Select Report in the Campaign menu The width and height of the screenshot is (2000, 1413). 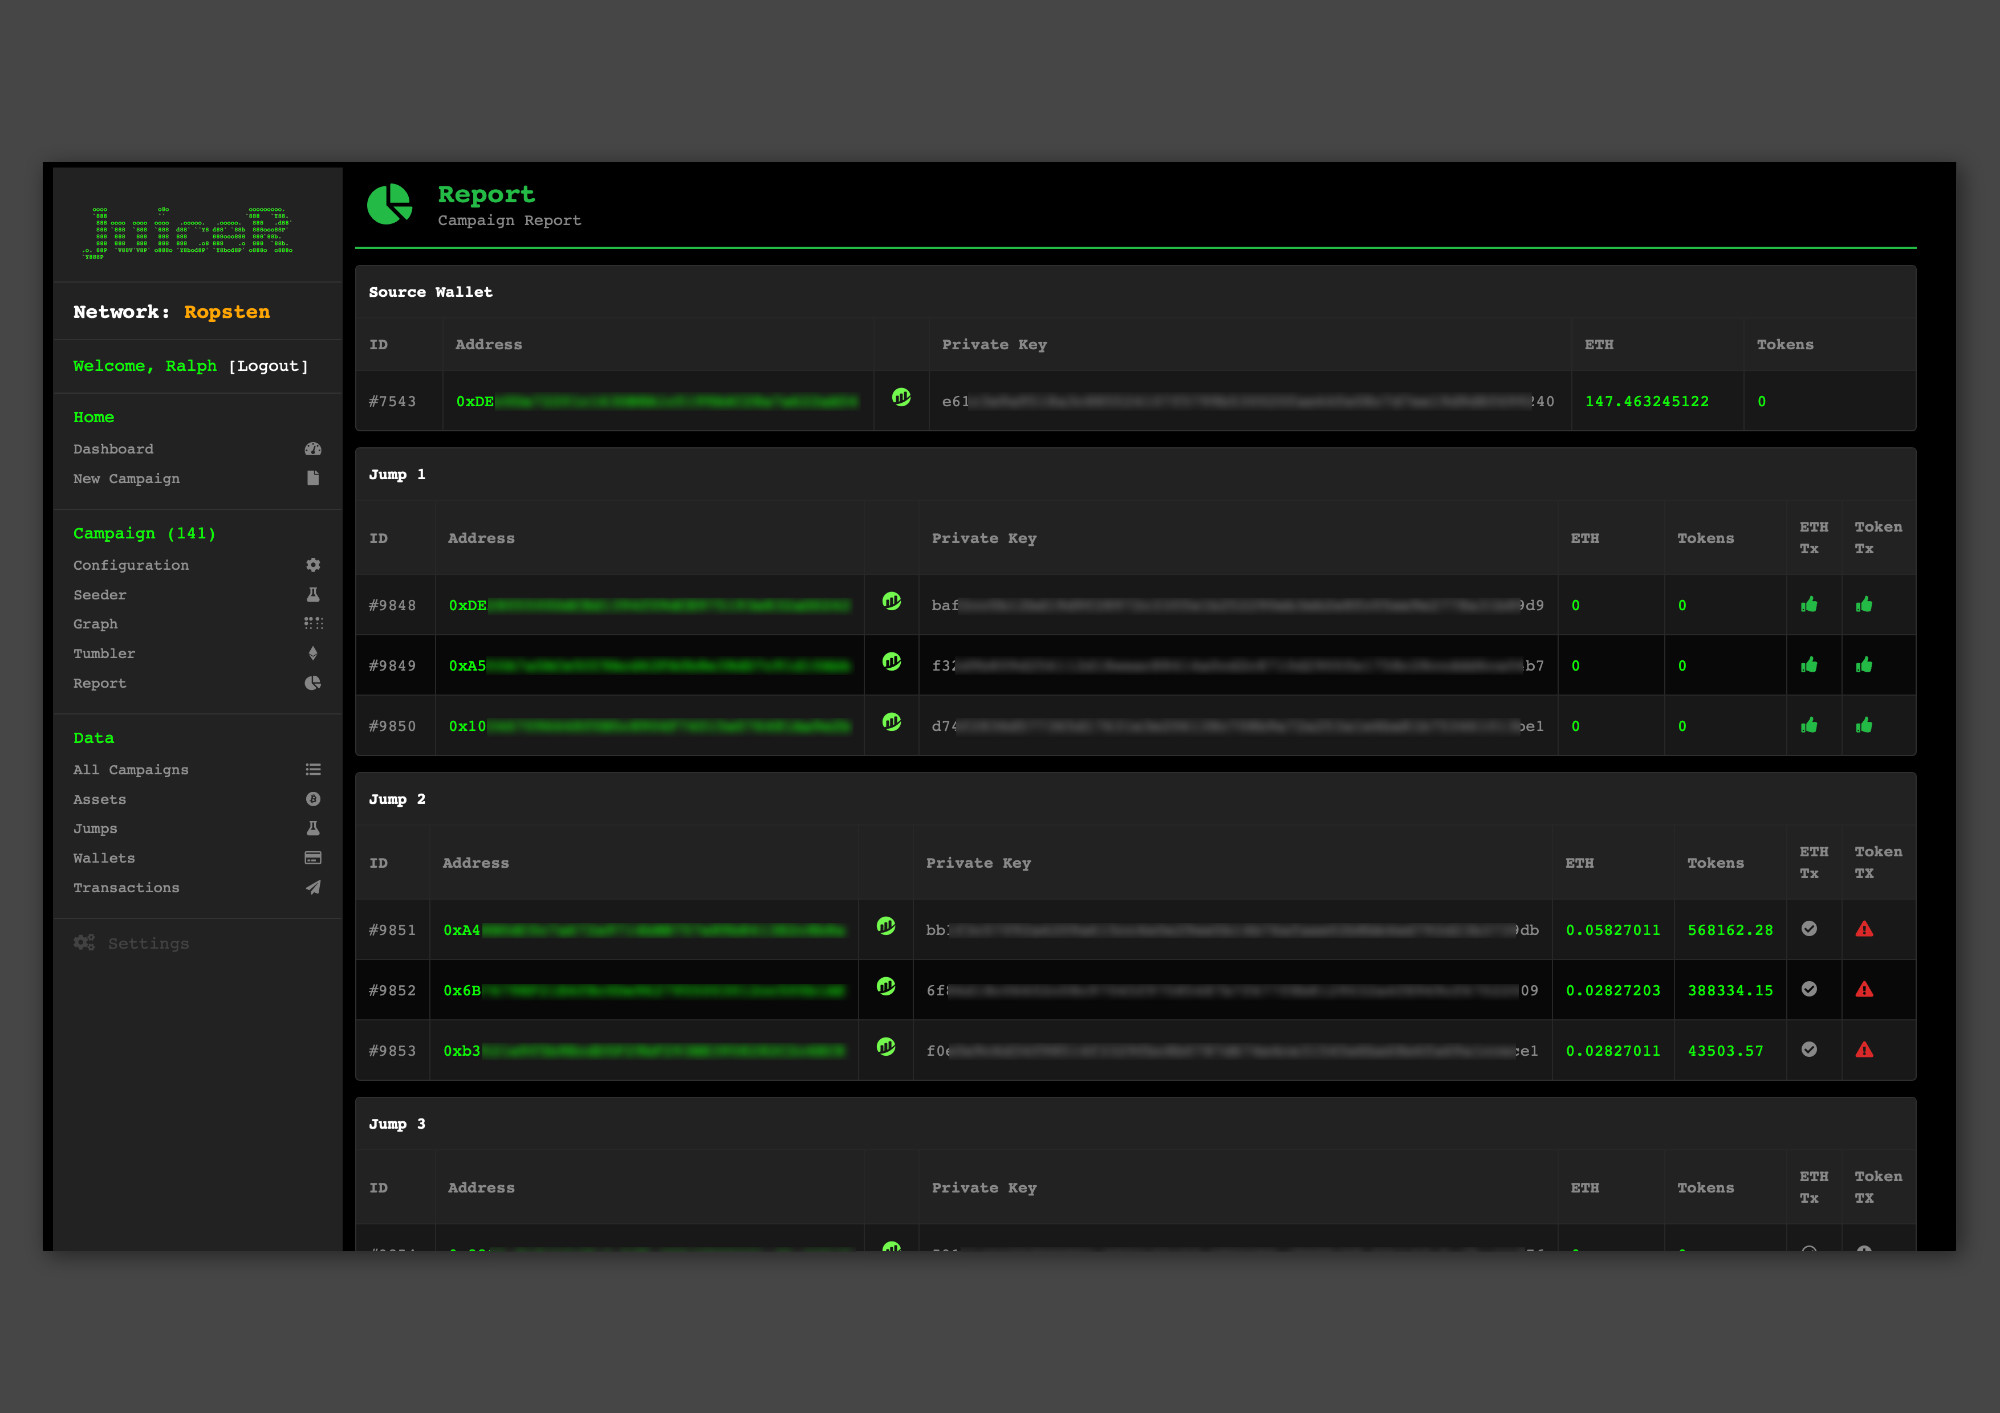(x=100, y=684)
